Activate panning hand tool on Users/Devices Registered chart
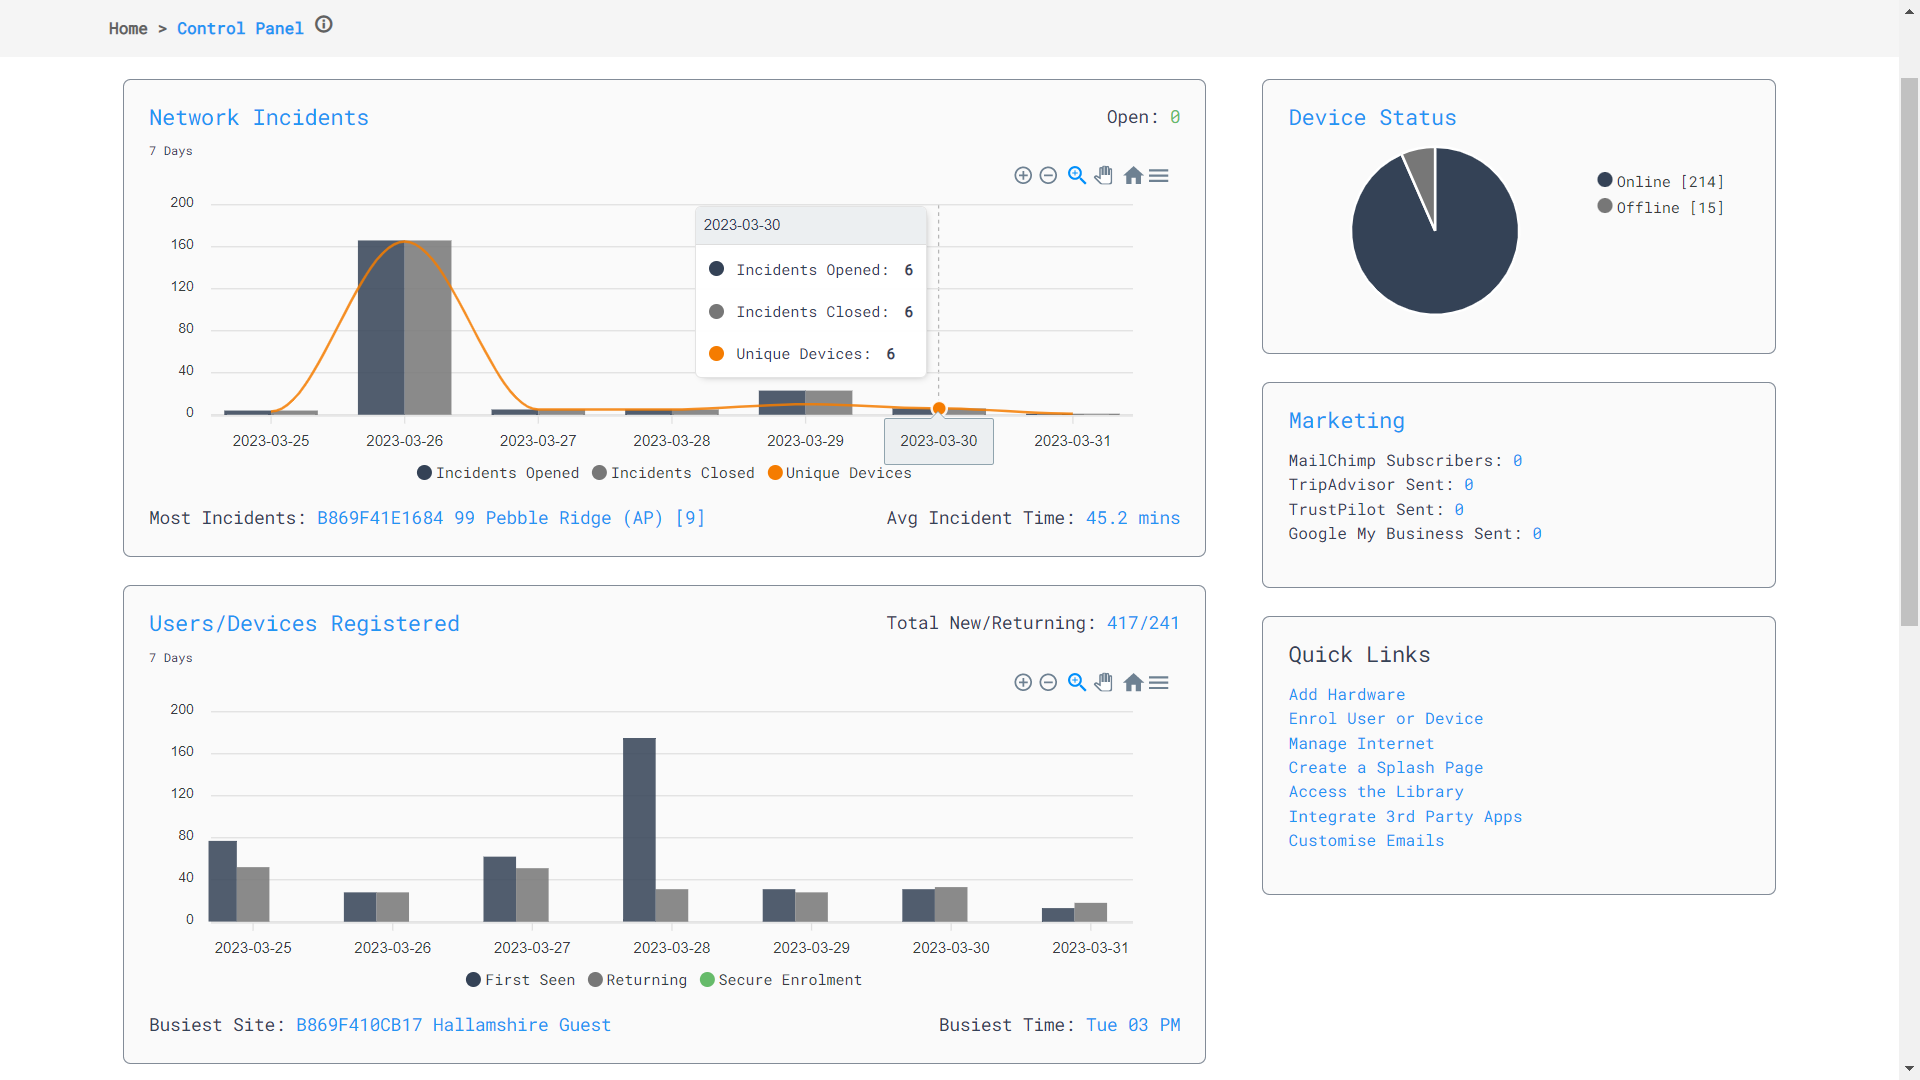1920x1080 pixels. (1104, 683)
